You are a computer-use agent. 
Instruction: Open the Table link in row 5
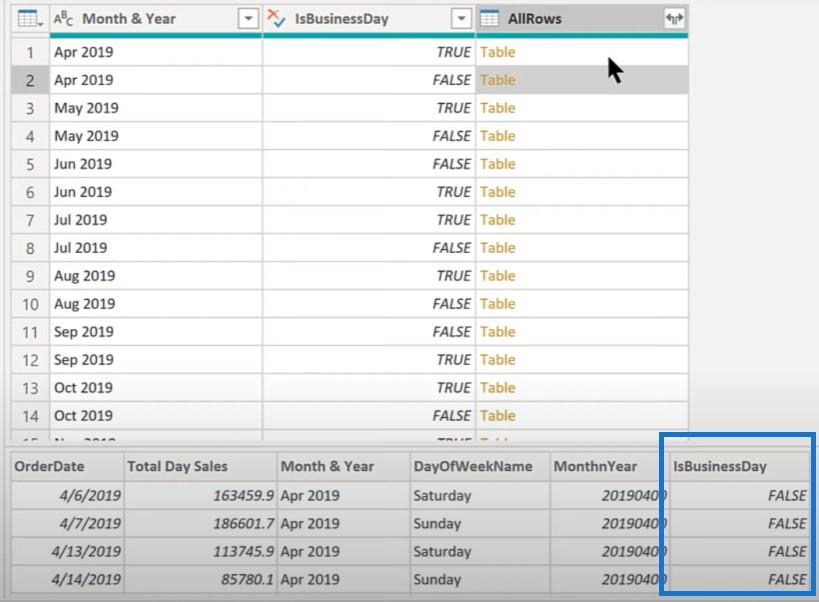(498, 164)
